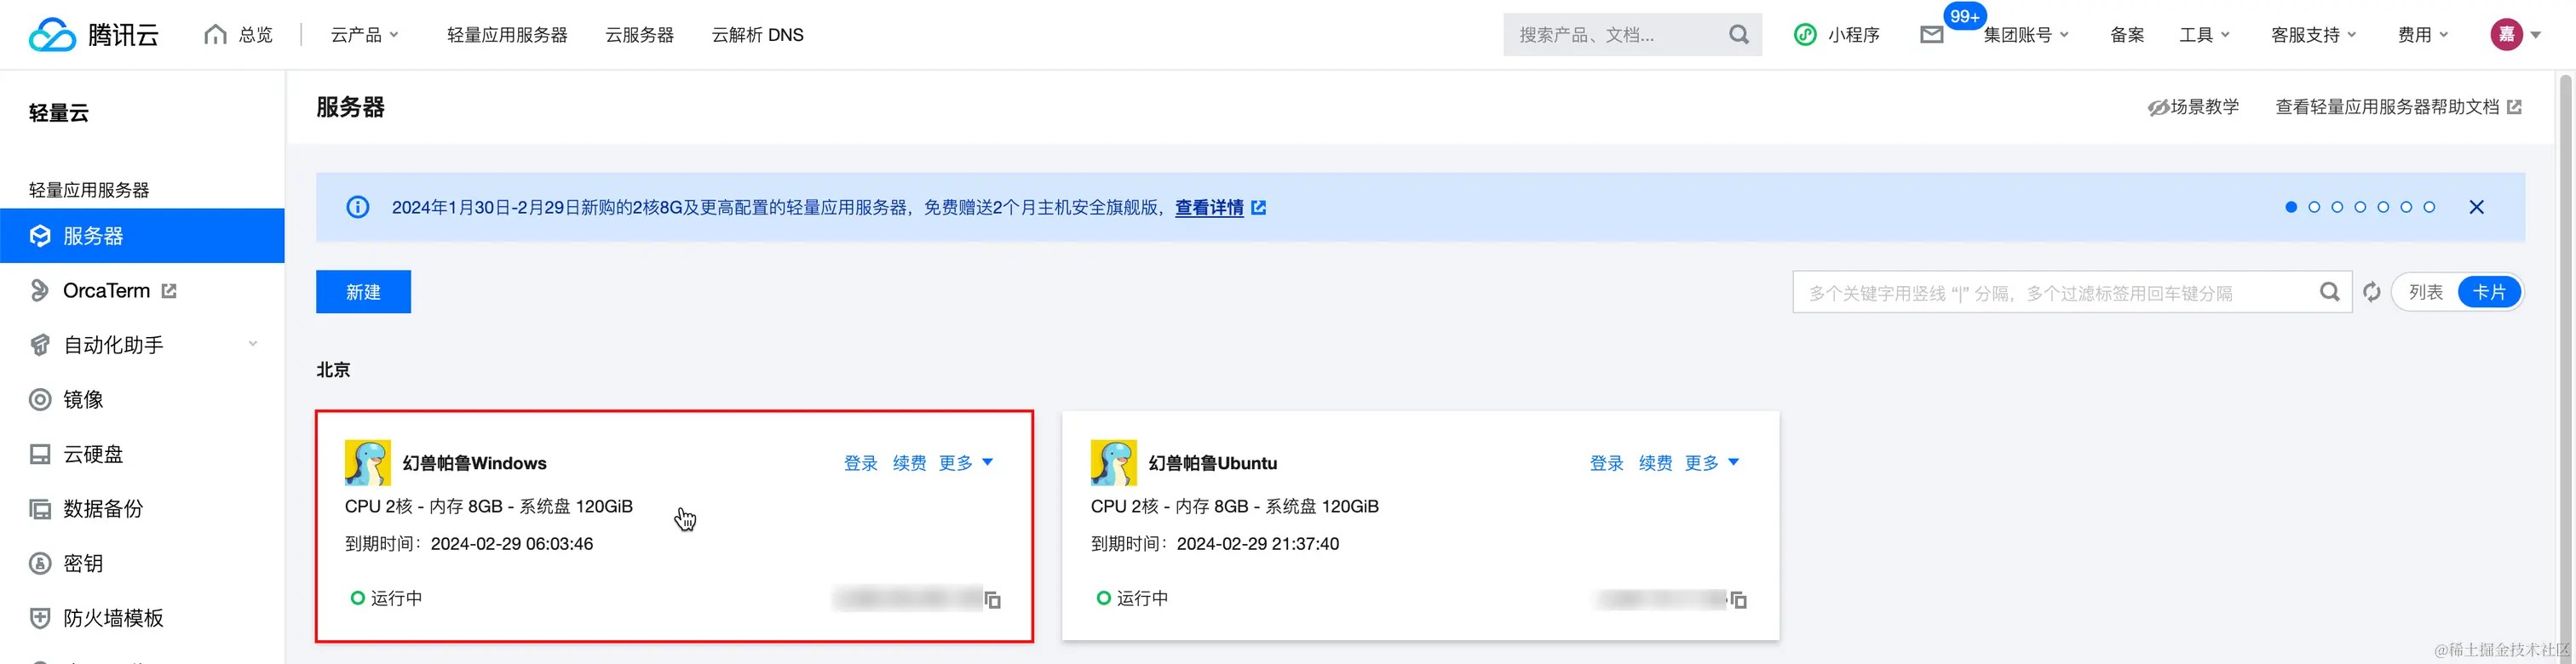Expand the 自动化助手 sidebar section

(x=142, y=345)
